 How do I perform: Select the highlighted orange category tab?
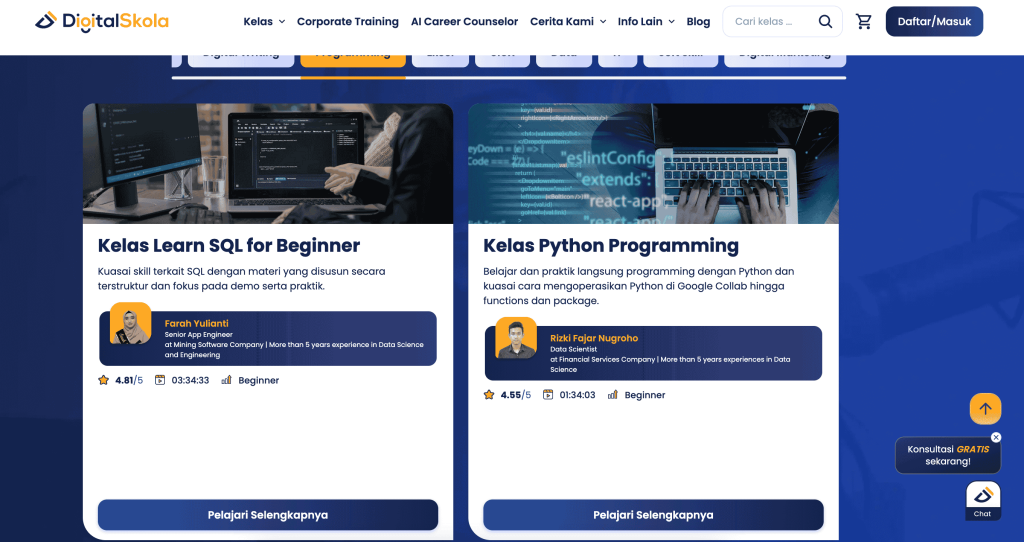(353, 60)
